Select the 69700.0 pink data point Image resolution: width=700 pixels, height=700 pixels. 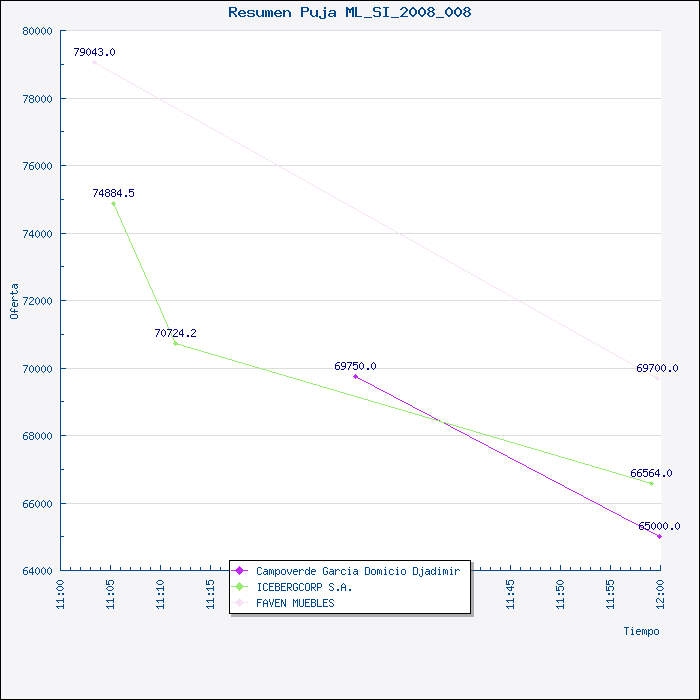coord(657,378)
